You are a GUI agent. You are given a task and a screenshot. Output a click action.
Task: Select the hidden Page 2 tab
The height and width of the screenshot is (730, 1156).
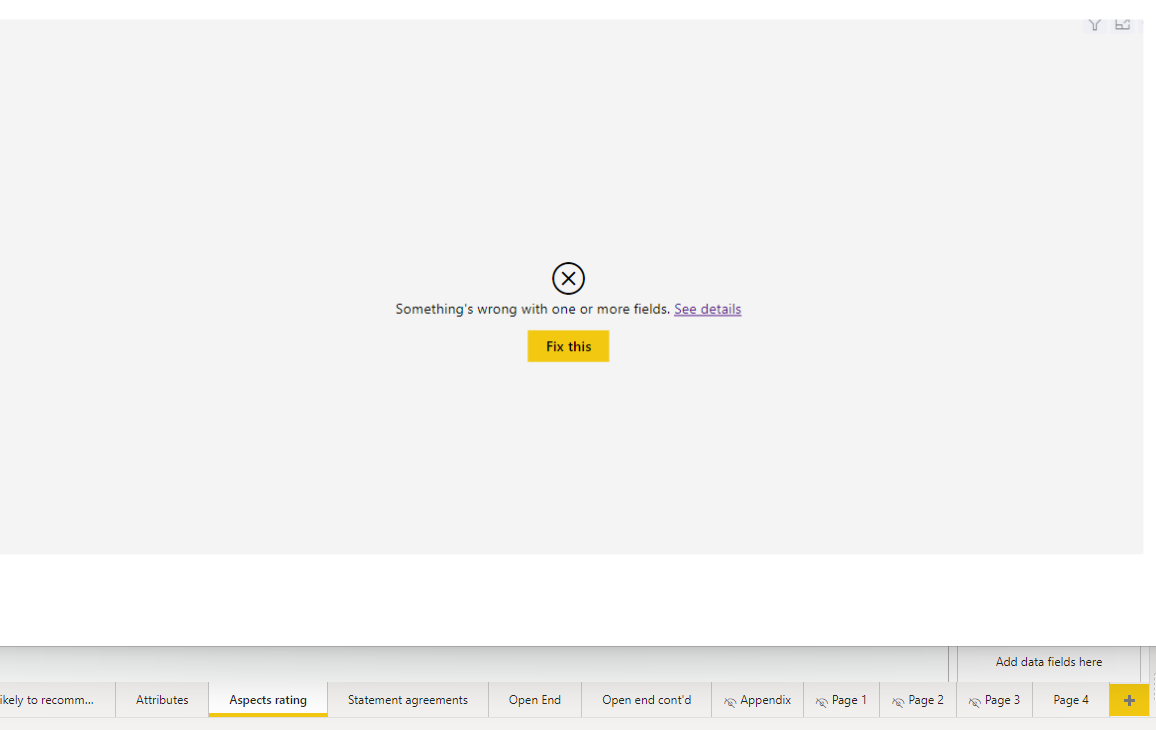coord(918,700)
